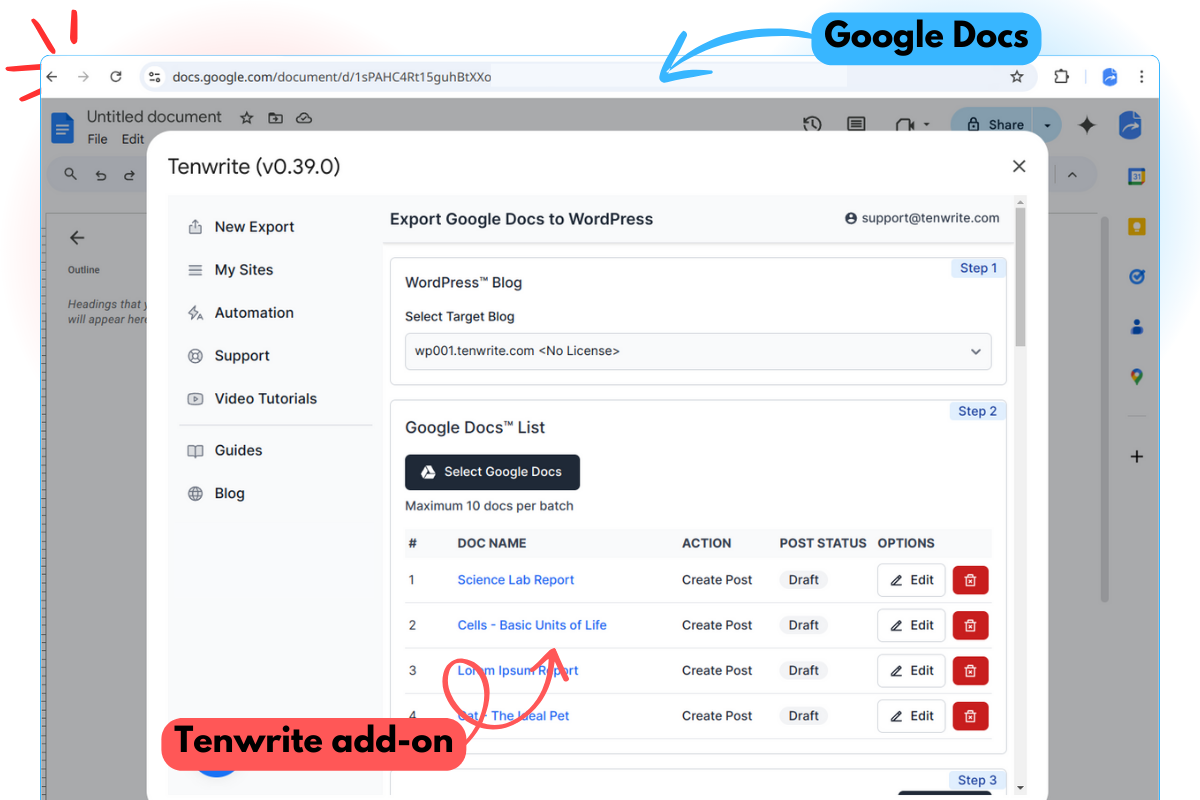
Task: Open Chrome extensions puzzle icon
Action: pos(1062,76)
